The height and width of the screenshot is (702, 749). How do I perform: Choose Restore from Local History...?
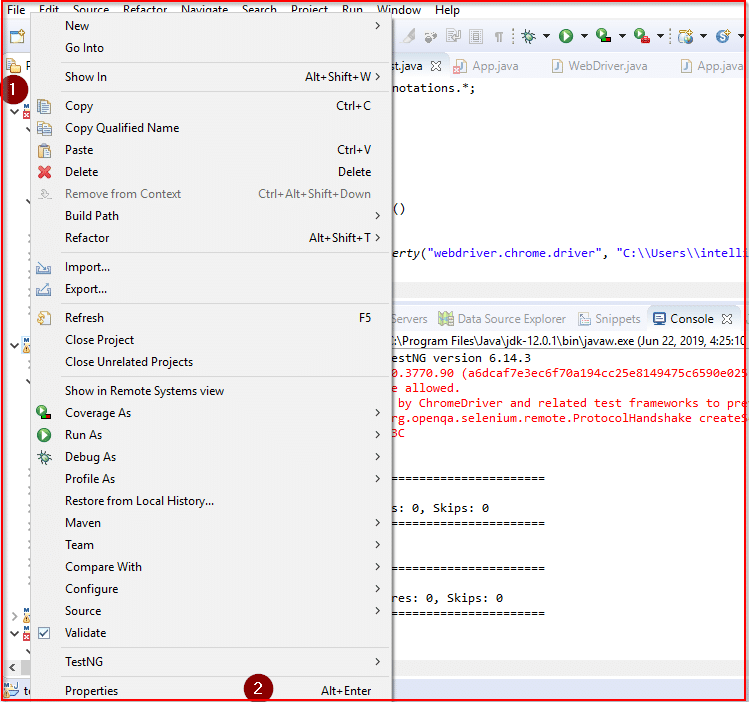[x=211, y=501]
